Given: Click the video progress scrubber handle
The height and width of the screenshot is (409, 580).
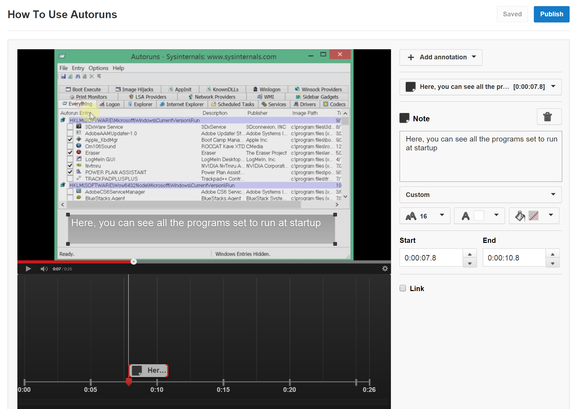Looking at the screenshot, I should 134,261.
